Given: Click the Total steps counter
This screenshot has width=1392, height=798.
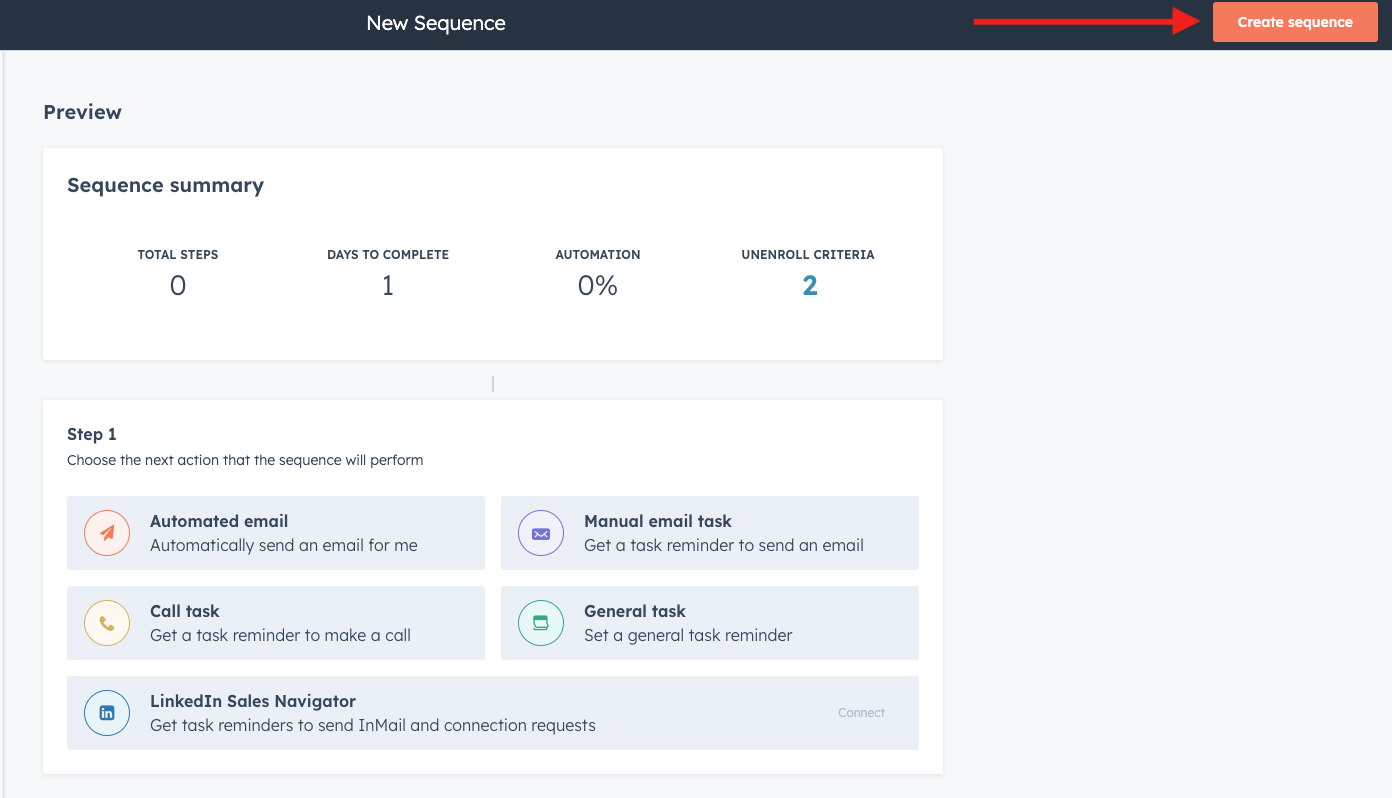Looking at the screenshot, I should click(x=177, y=285).
